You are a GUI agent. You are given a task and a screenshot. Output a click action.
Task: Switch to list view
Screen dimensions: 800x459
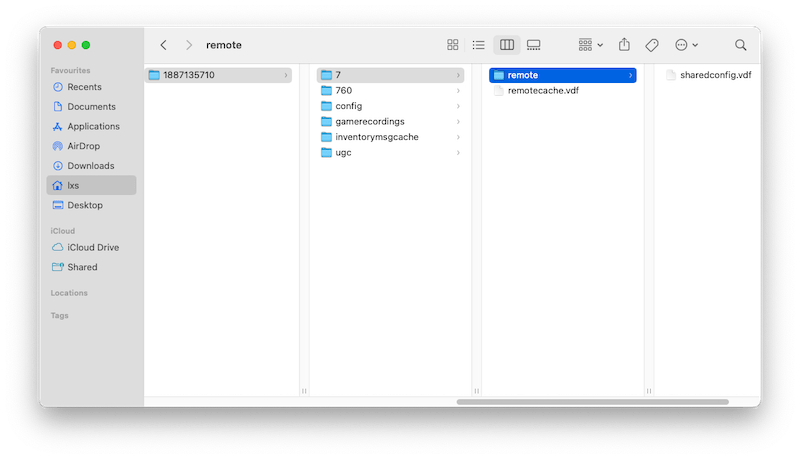pyautogui.click(x=479, y=45)
